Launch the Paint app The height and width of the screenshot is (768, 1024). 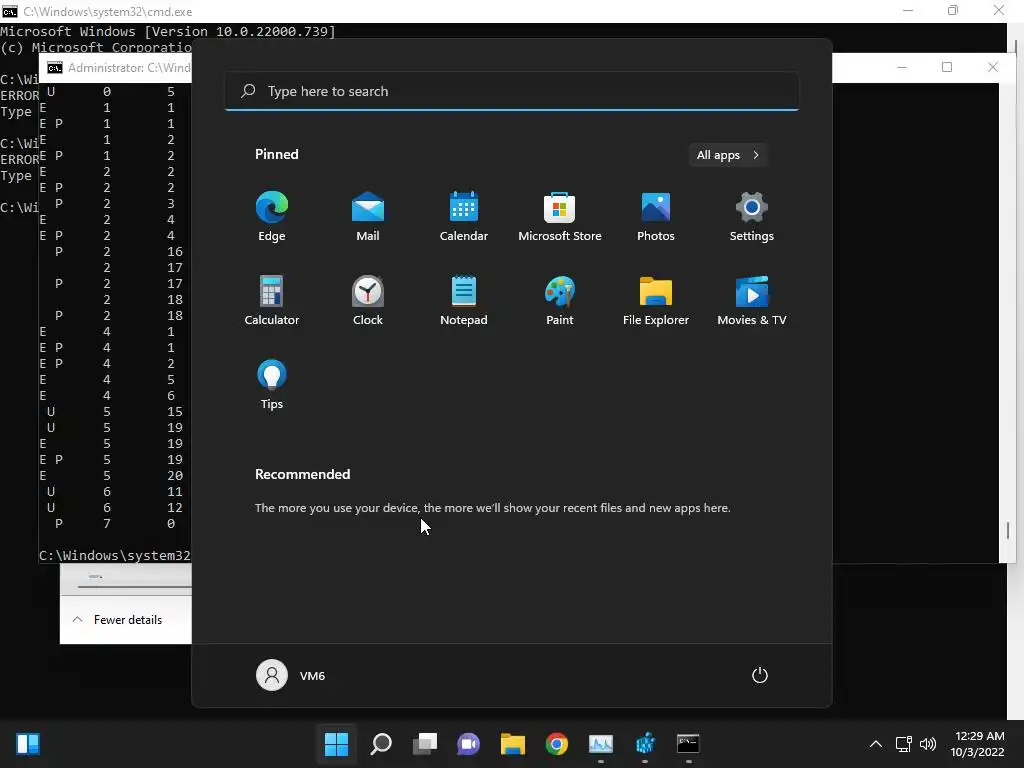click(560, 300)
